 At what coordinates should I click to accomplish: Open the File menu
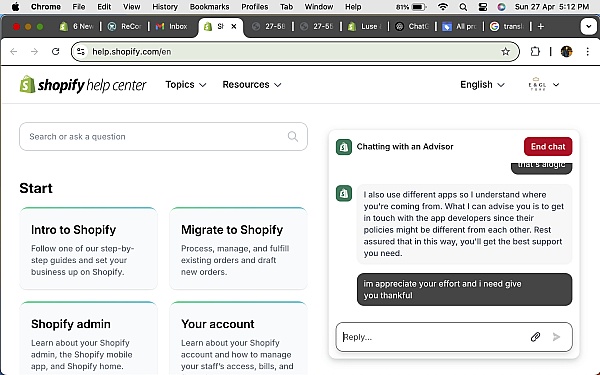(x=79, y=7)
